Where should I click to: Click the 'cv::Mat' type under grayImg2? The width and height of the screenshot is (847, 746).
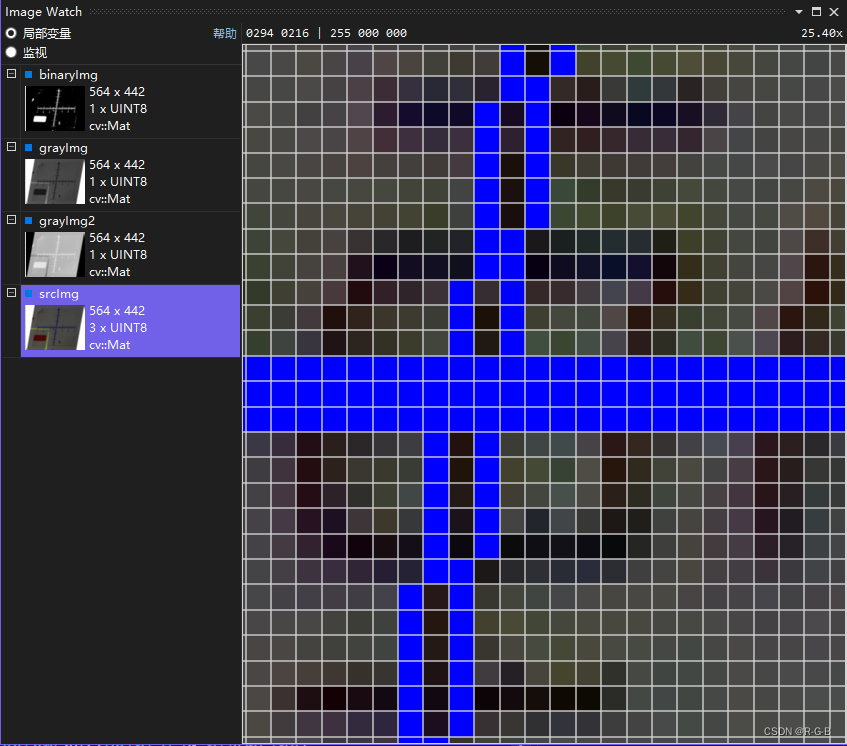click(110, 272)
